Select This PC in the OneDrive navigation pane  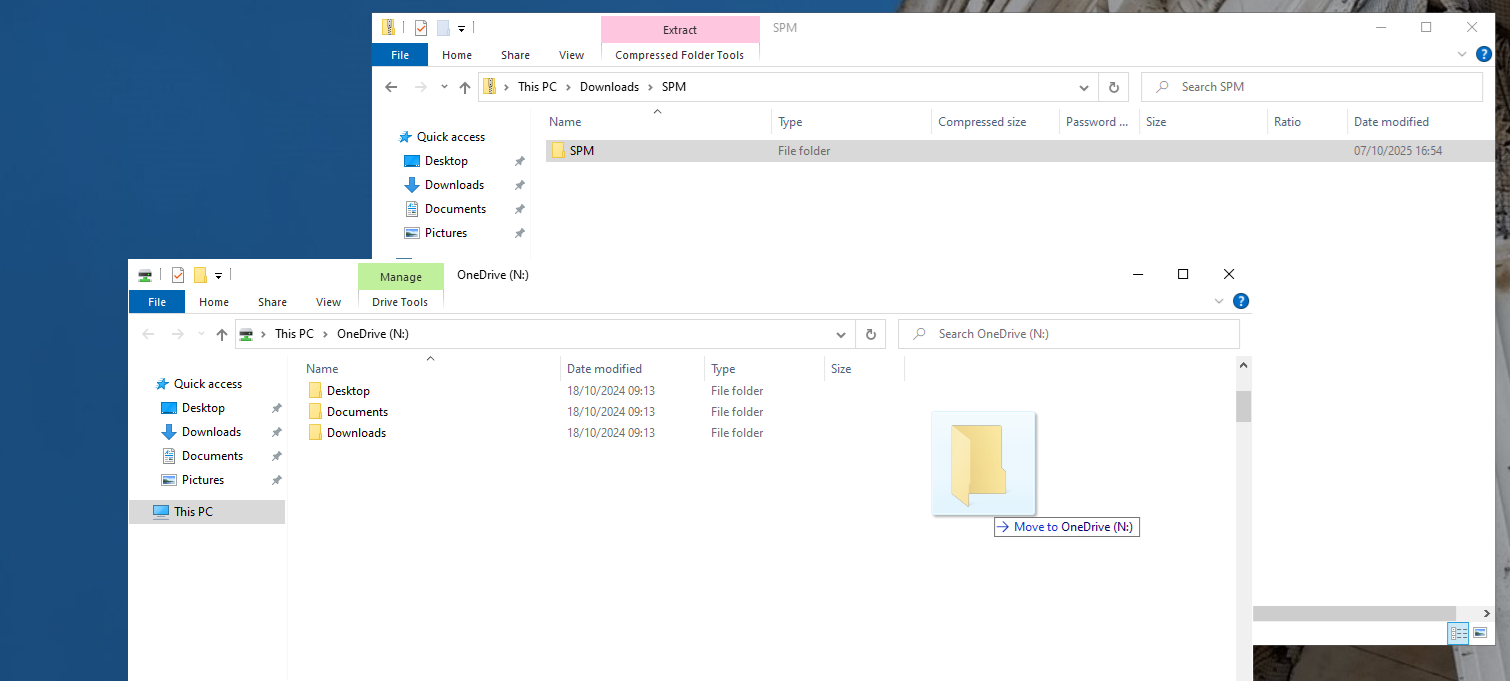point(193,512)
